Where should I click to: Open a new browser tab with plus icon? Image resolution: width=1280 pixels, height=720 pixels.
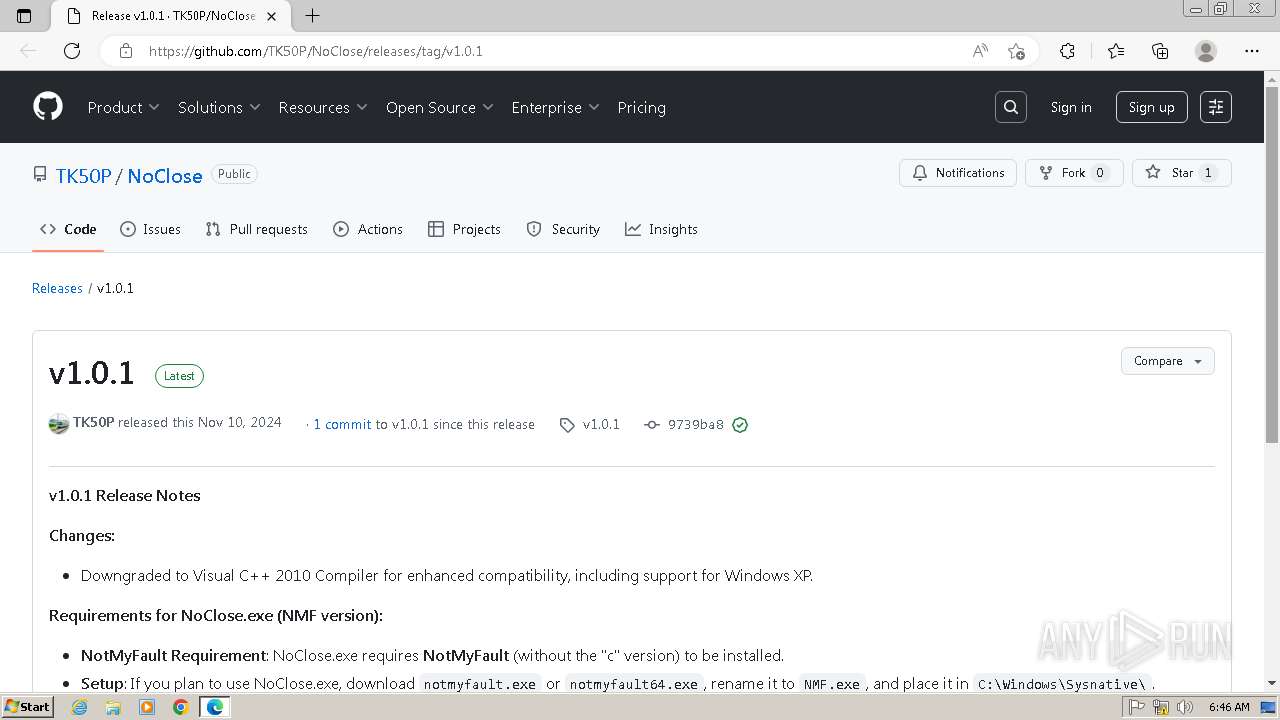click(x=313, y=15)
